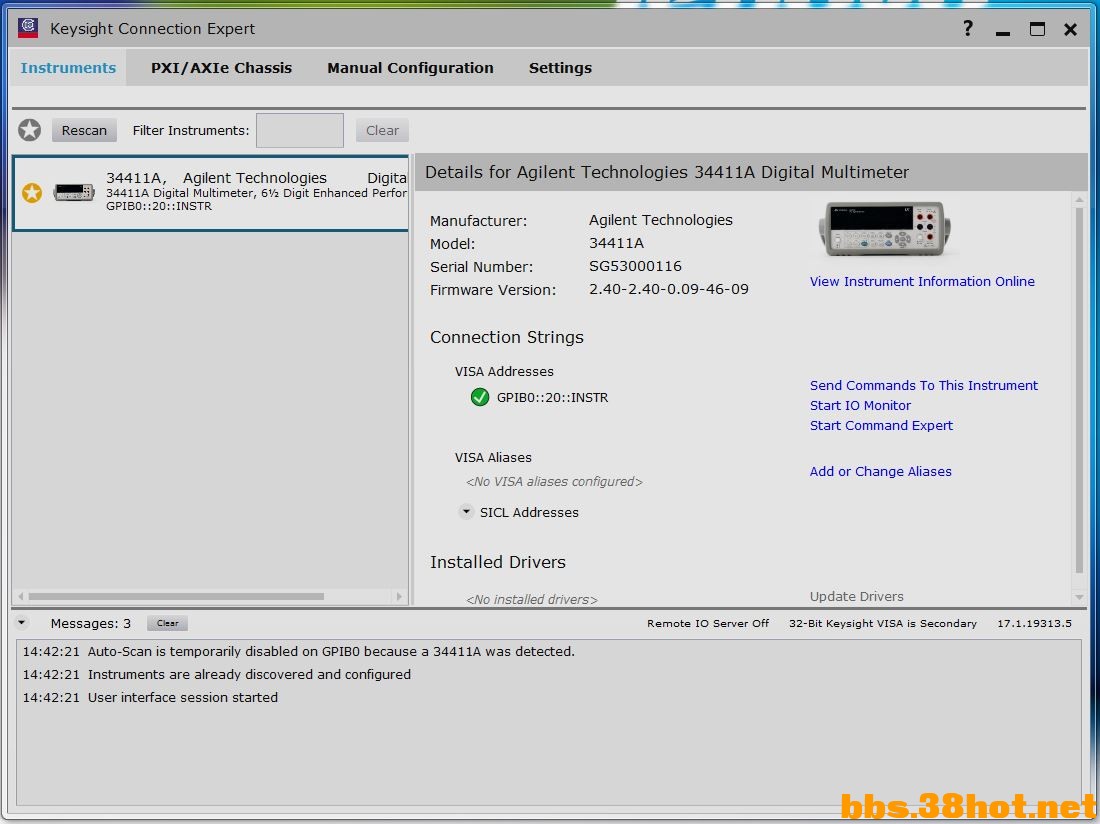This screenshot has height=824, width=1100.
Task: Click the Filter Instruments text field
Action: pos(300,130)
